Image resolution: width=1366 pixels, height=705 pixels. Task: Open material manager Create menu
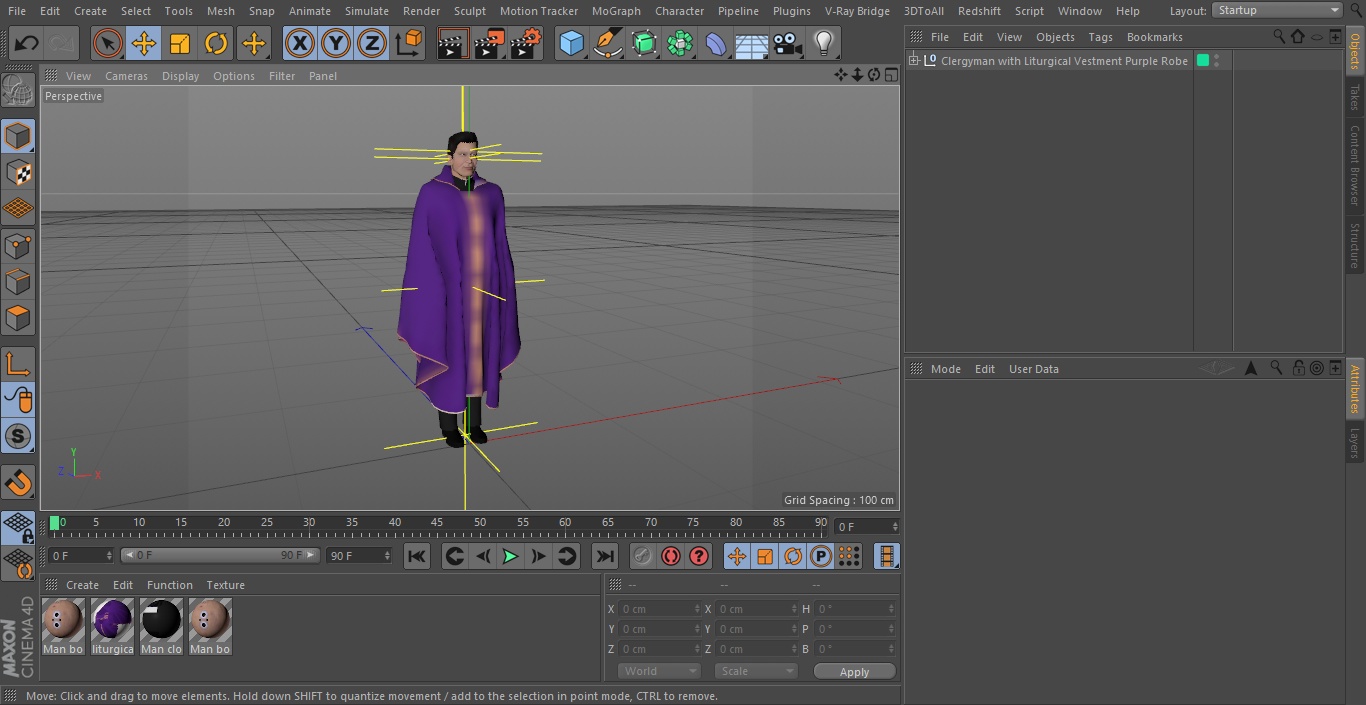82,585
